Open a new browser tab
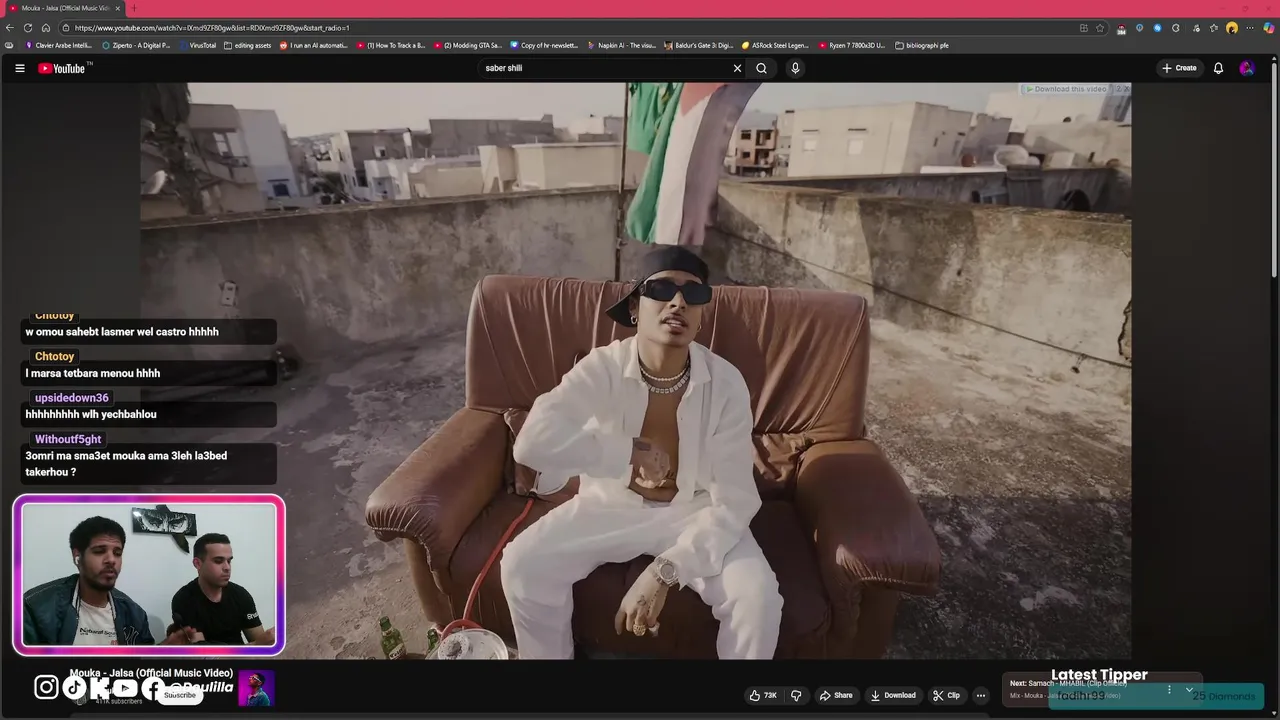 coord(134,8)
